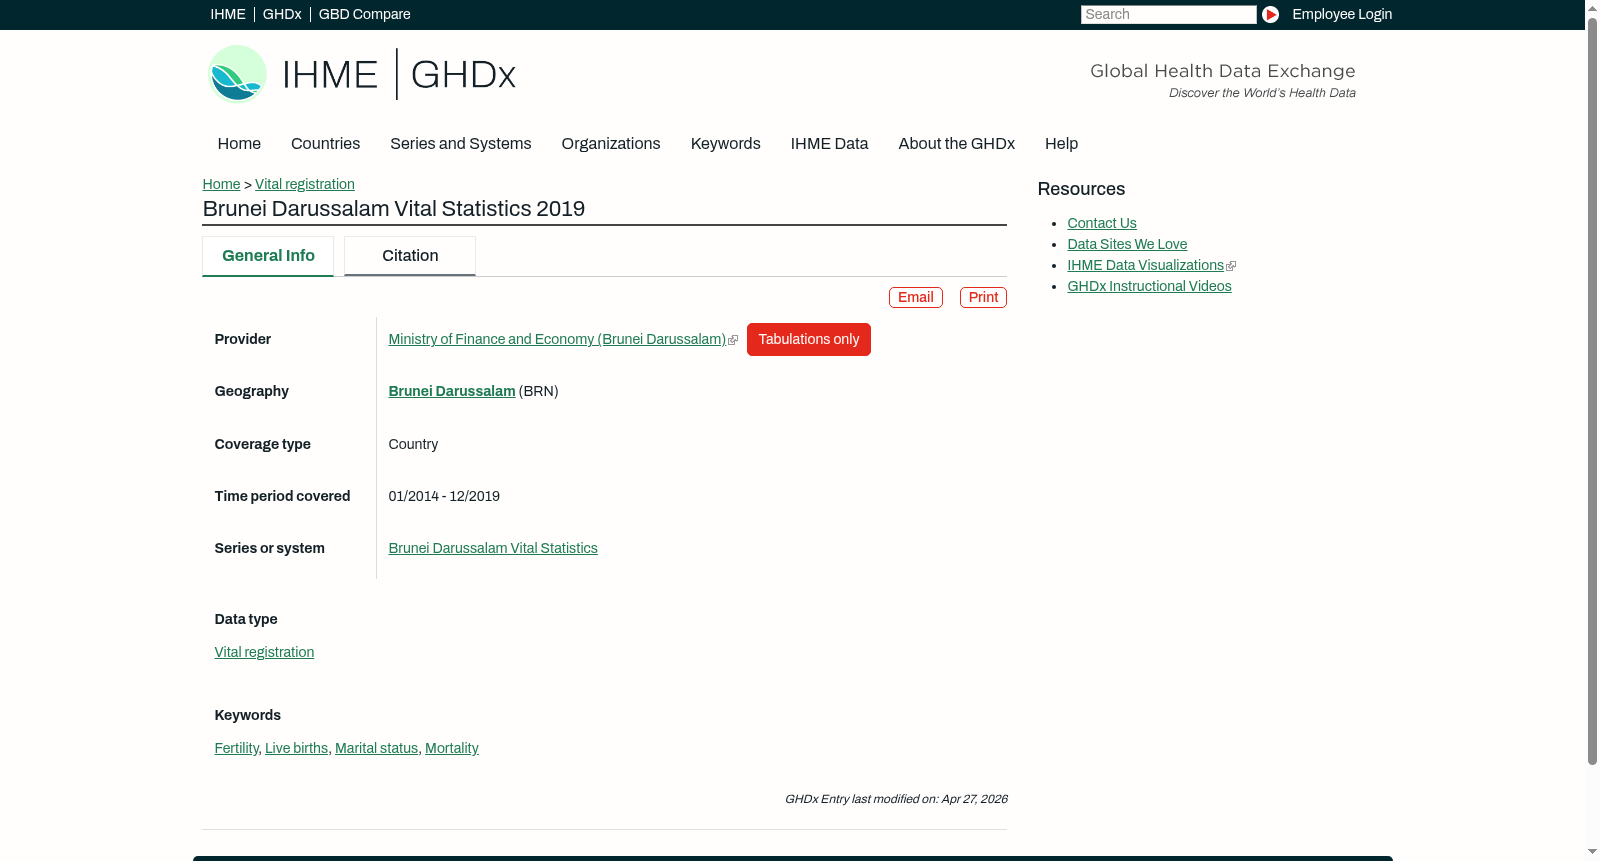Image resolution: width=1600 pixels, height=861 pixels.
Task: Click the Coverage type value Country
Action: 413,445
